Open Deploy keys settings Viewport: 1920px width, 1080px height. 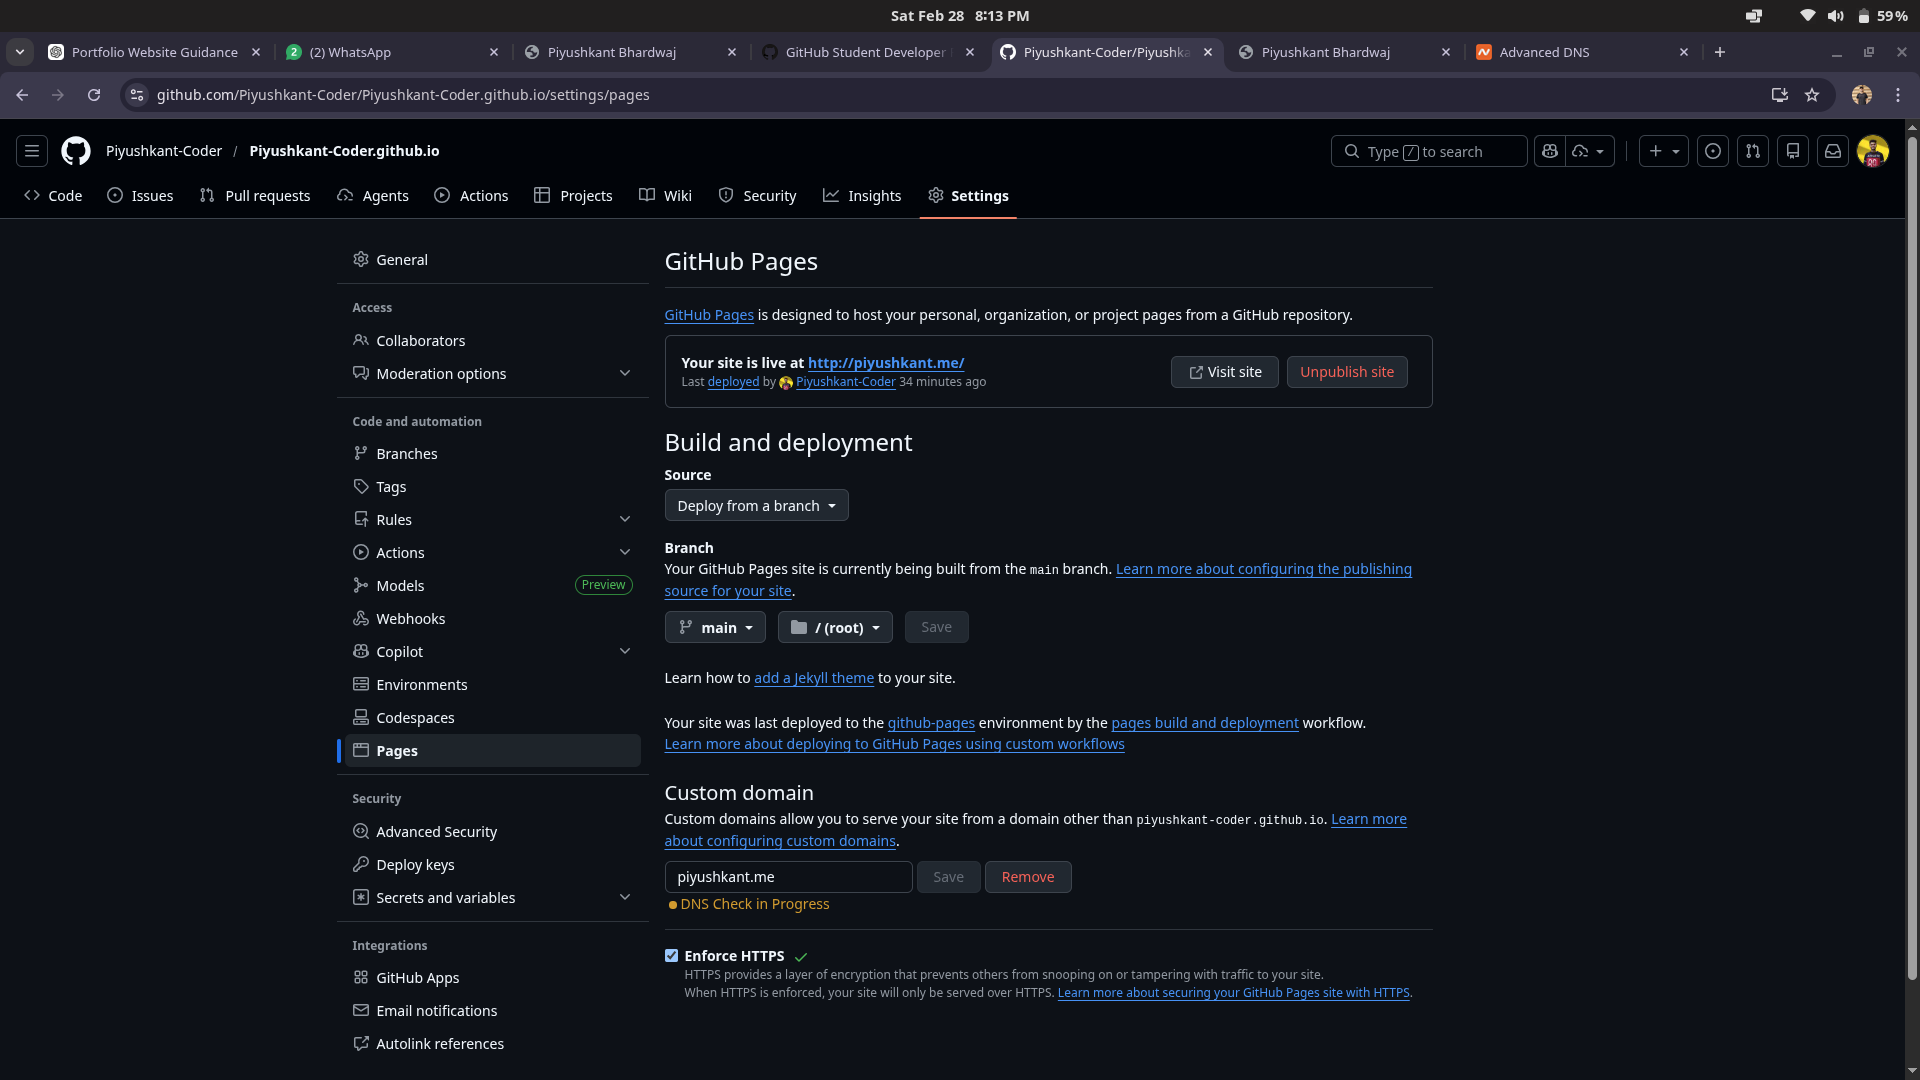pyautogui.click(x=493, y=865)
